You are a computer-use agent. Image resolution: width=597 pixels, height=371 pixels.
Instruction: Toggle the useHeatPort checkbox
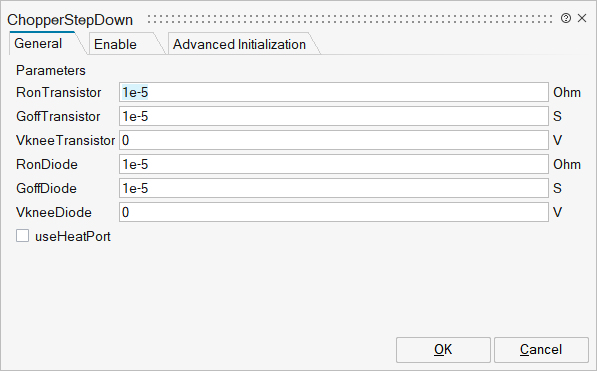(x=22, y=236)
